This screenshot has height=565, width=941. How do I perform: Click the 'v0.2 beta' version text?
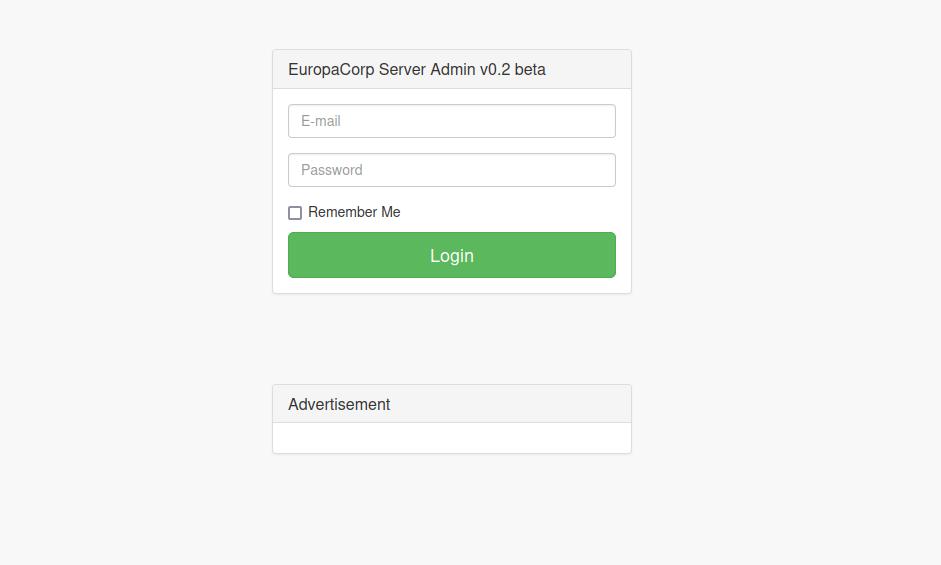[513, 70]
